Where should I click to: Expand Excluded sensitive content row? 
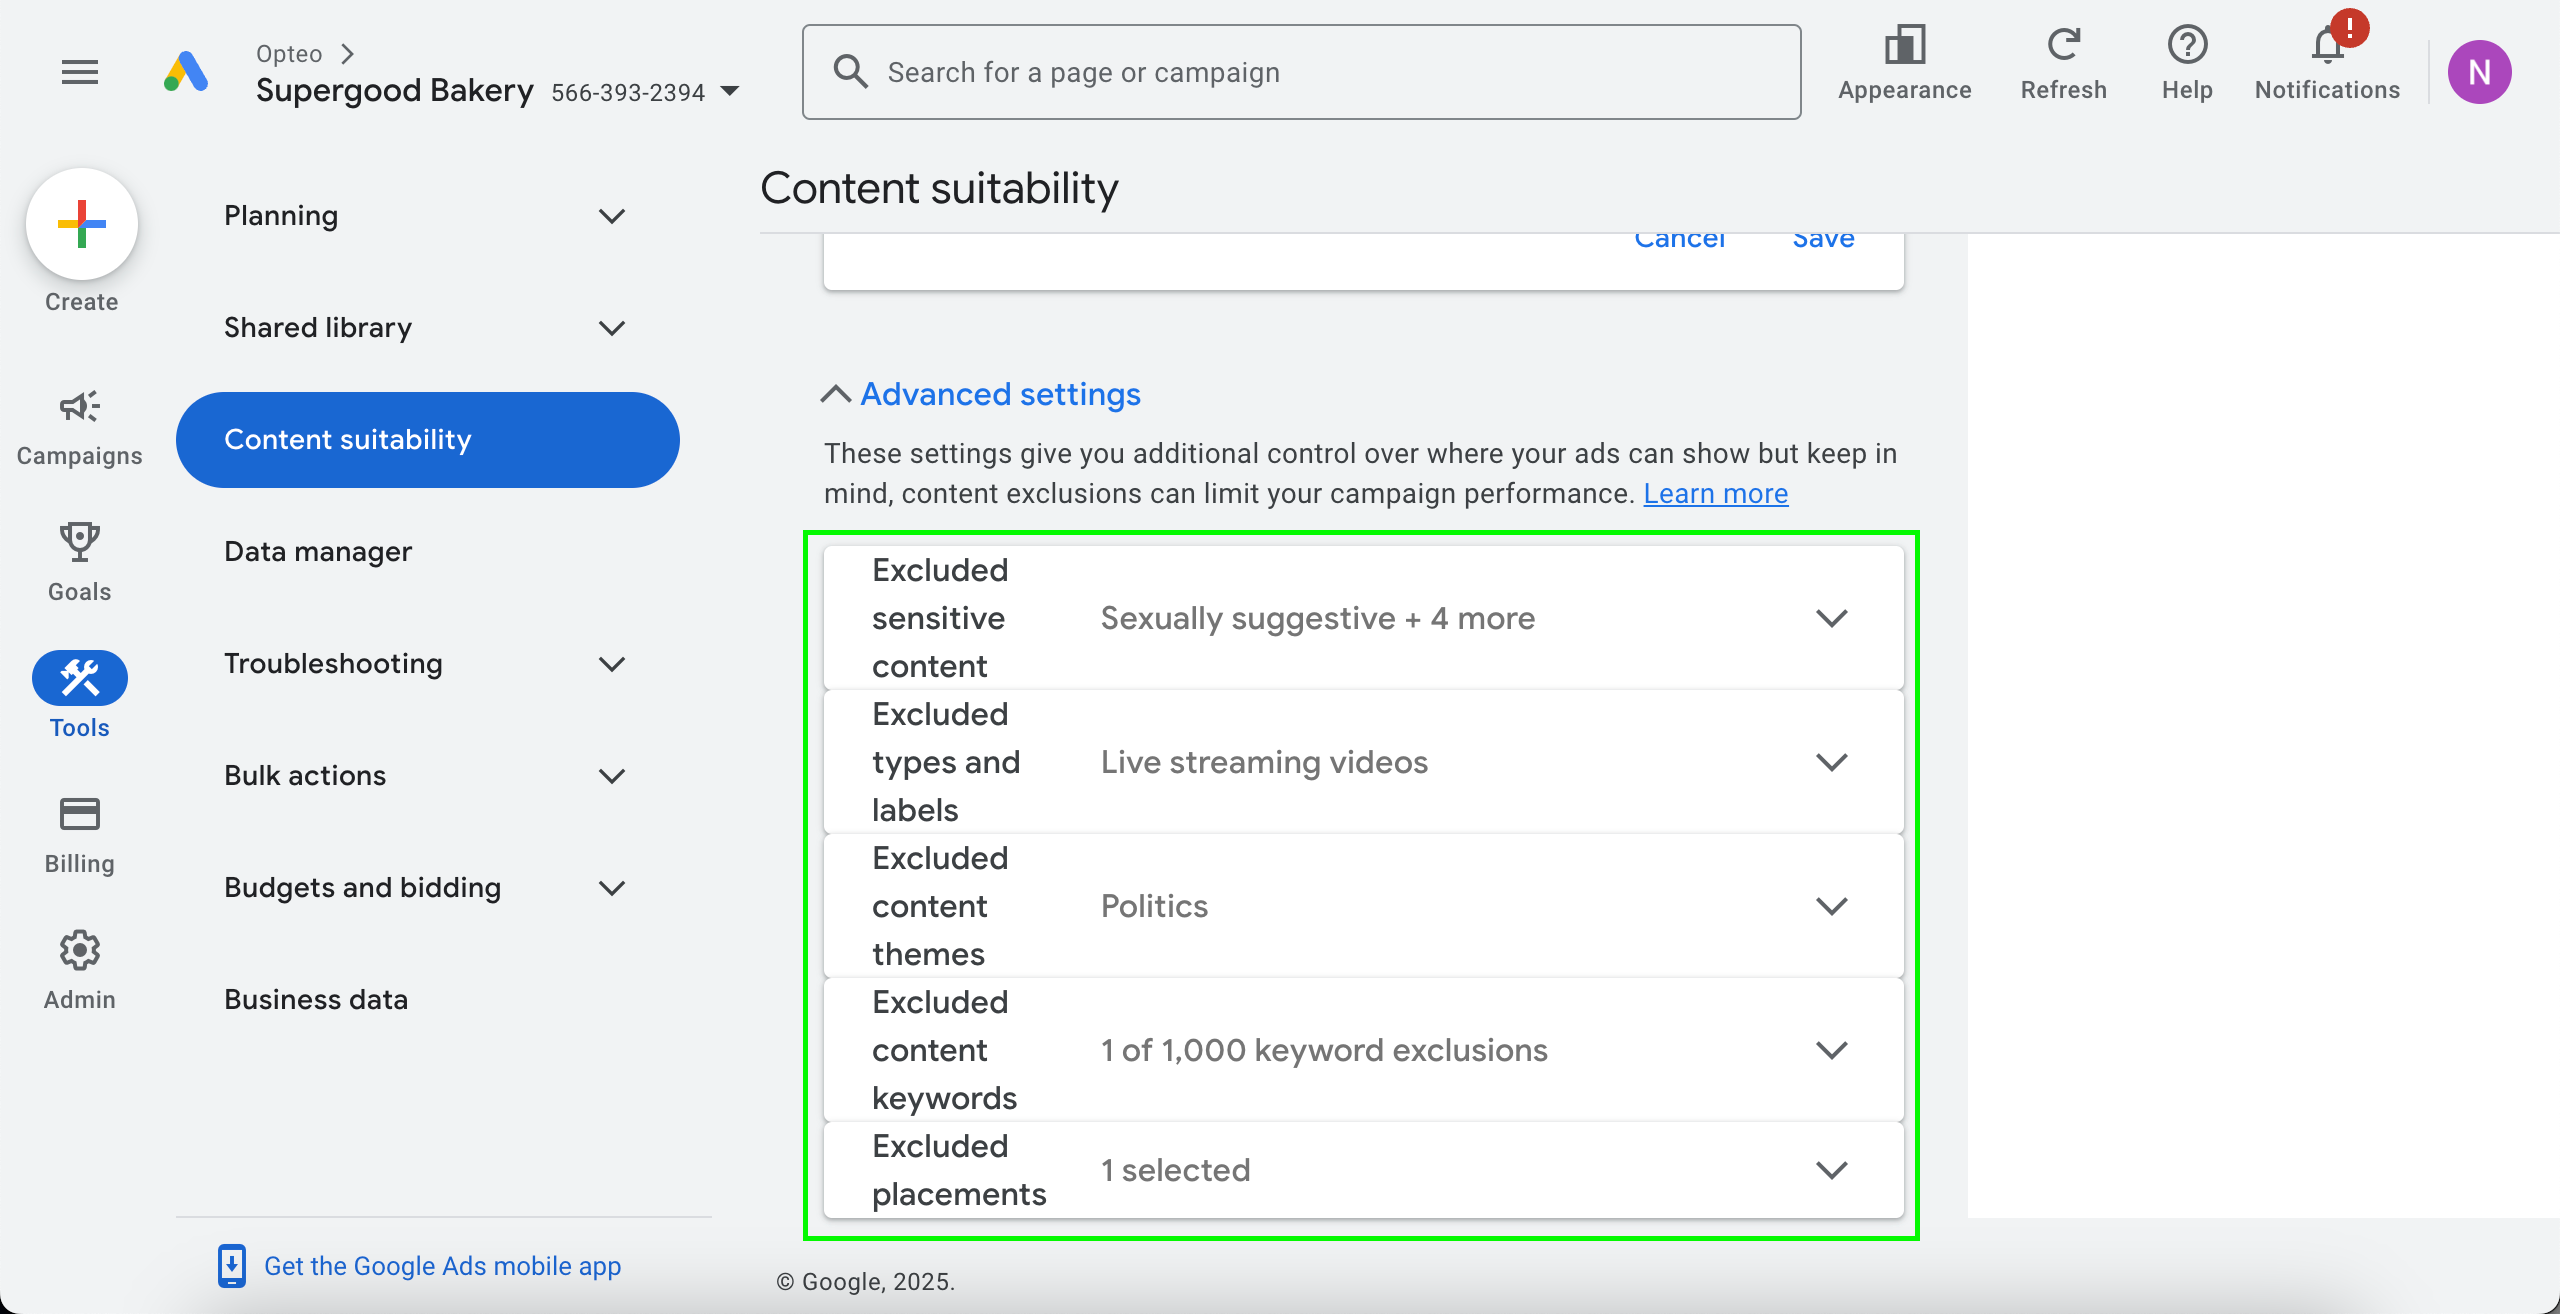(x=1831, y=618)
